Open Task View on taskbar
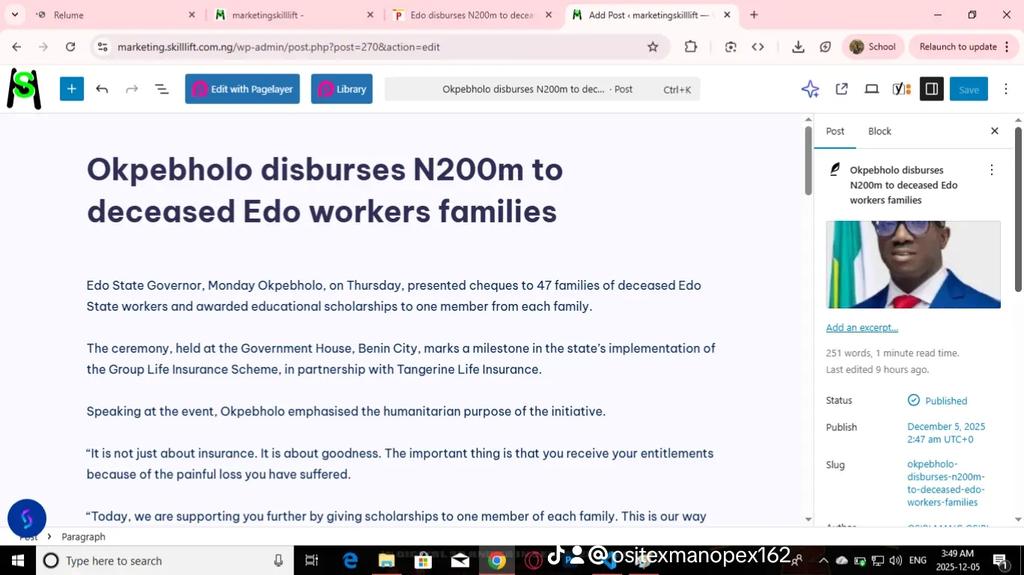 (x=312, y=561)
